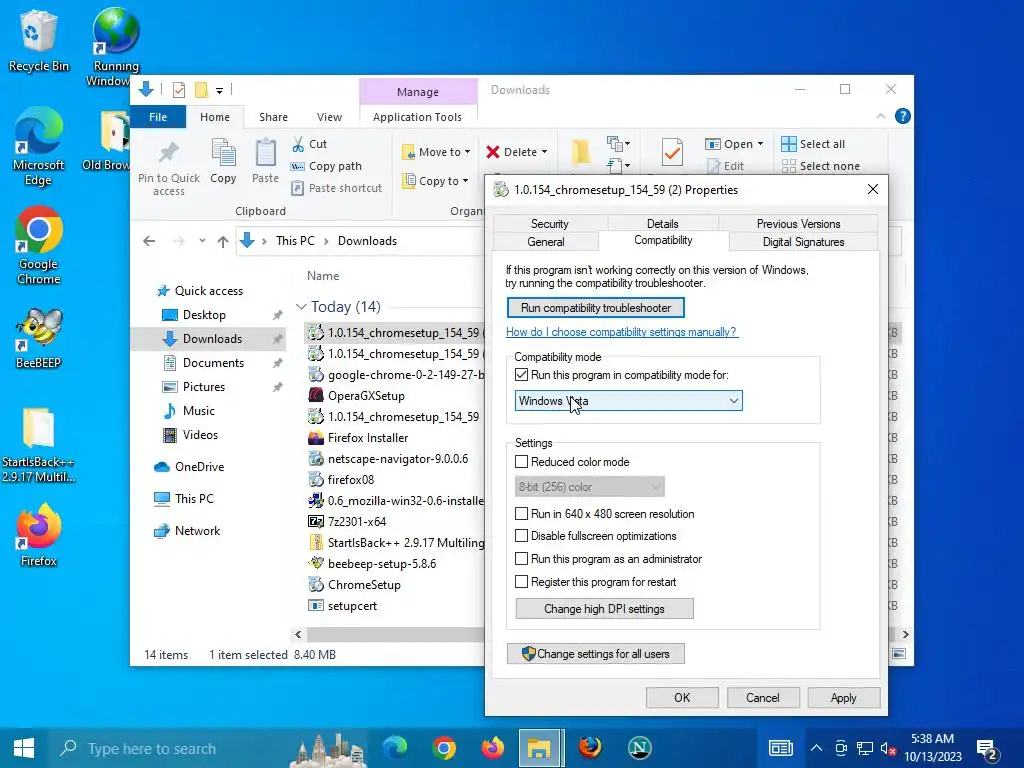Open Edge from the taskbar
1024x768 pixels.
pyautogui.click(x=394, y=748)
